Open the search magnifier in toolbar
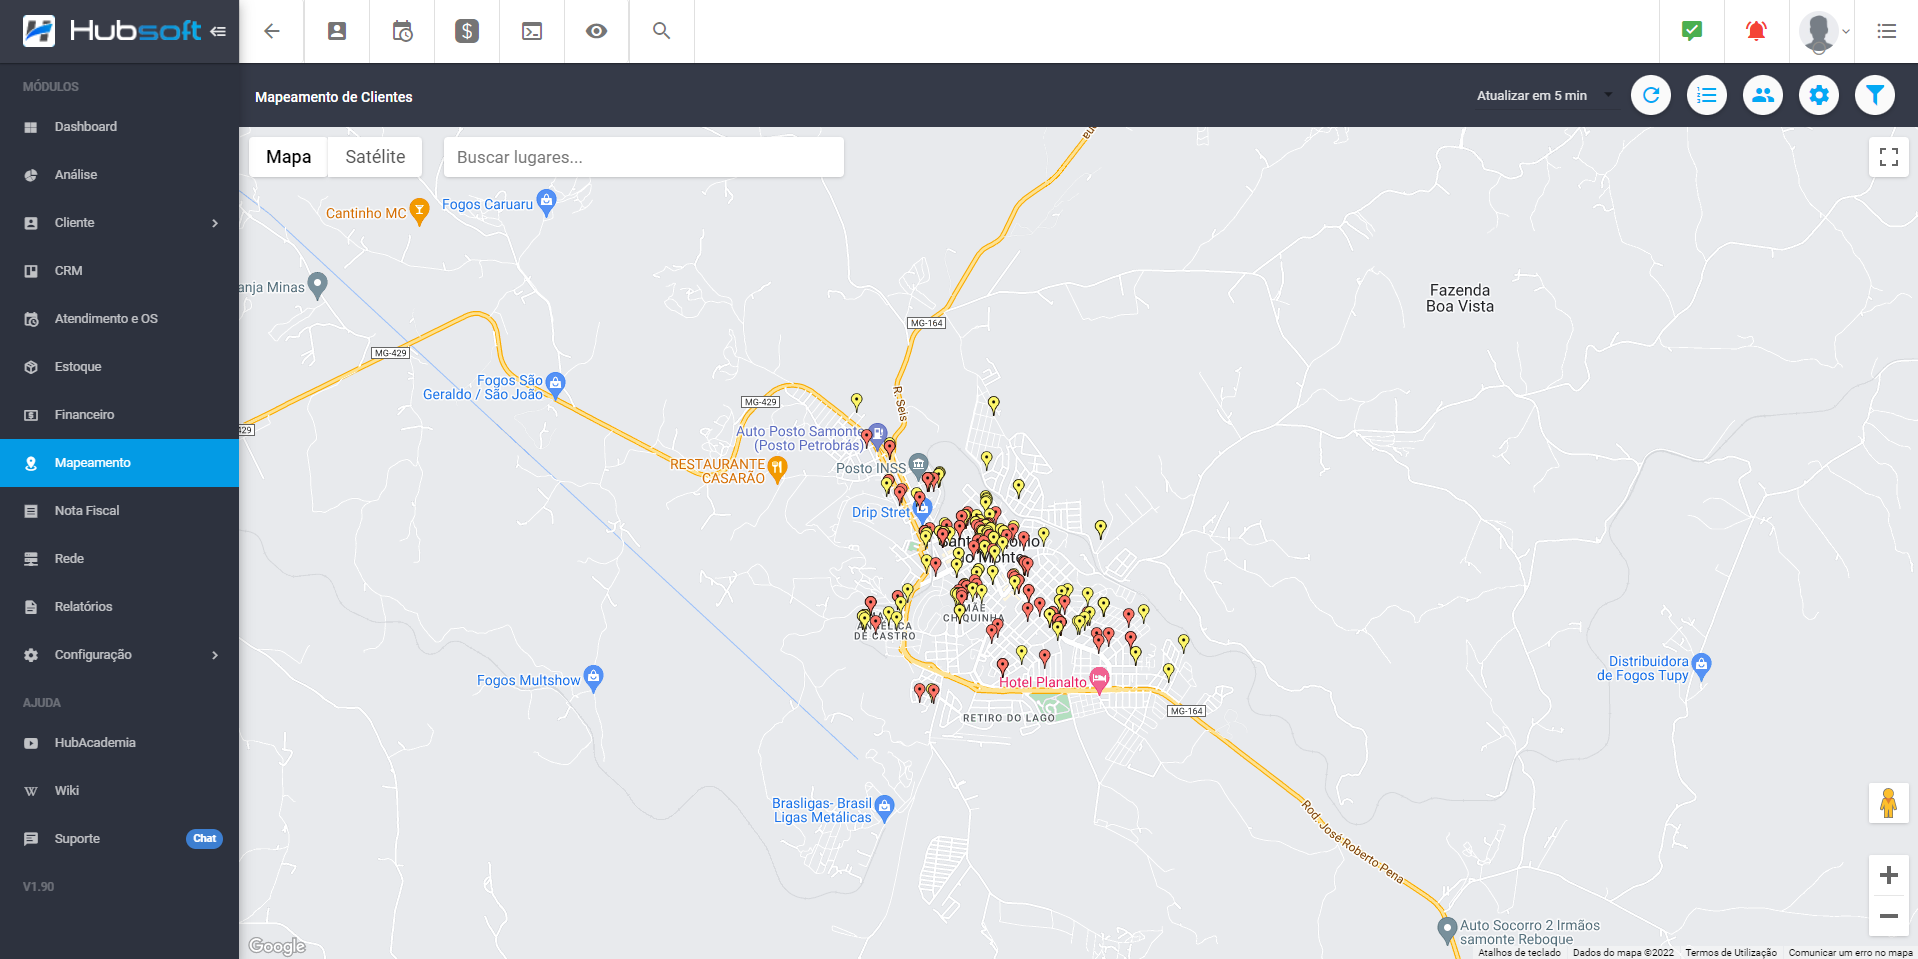Screen dimensions: 1918x959 661,31
